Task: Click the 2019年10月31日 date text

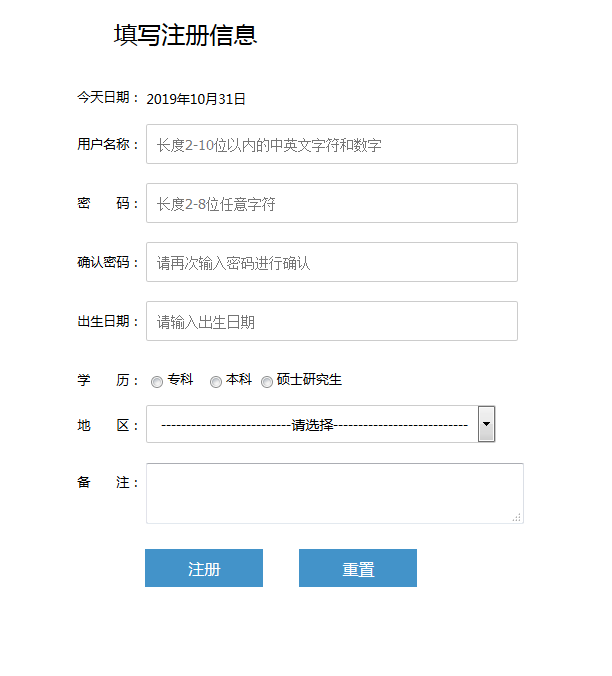Action: 196,98
